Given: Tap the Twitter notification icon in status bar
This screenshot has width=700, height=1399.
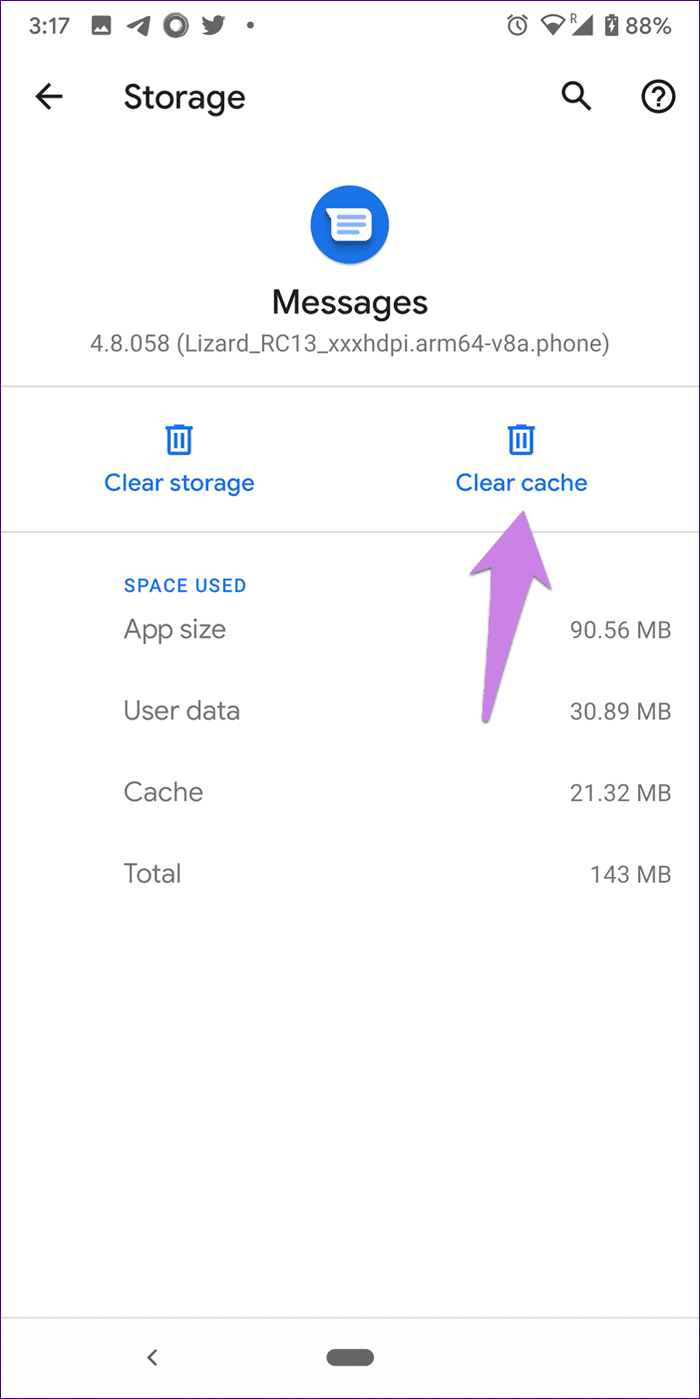Looking at the screenshot, I should pos(214,26).
